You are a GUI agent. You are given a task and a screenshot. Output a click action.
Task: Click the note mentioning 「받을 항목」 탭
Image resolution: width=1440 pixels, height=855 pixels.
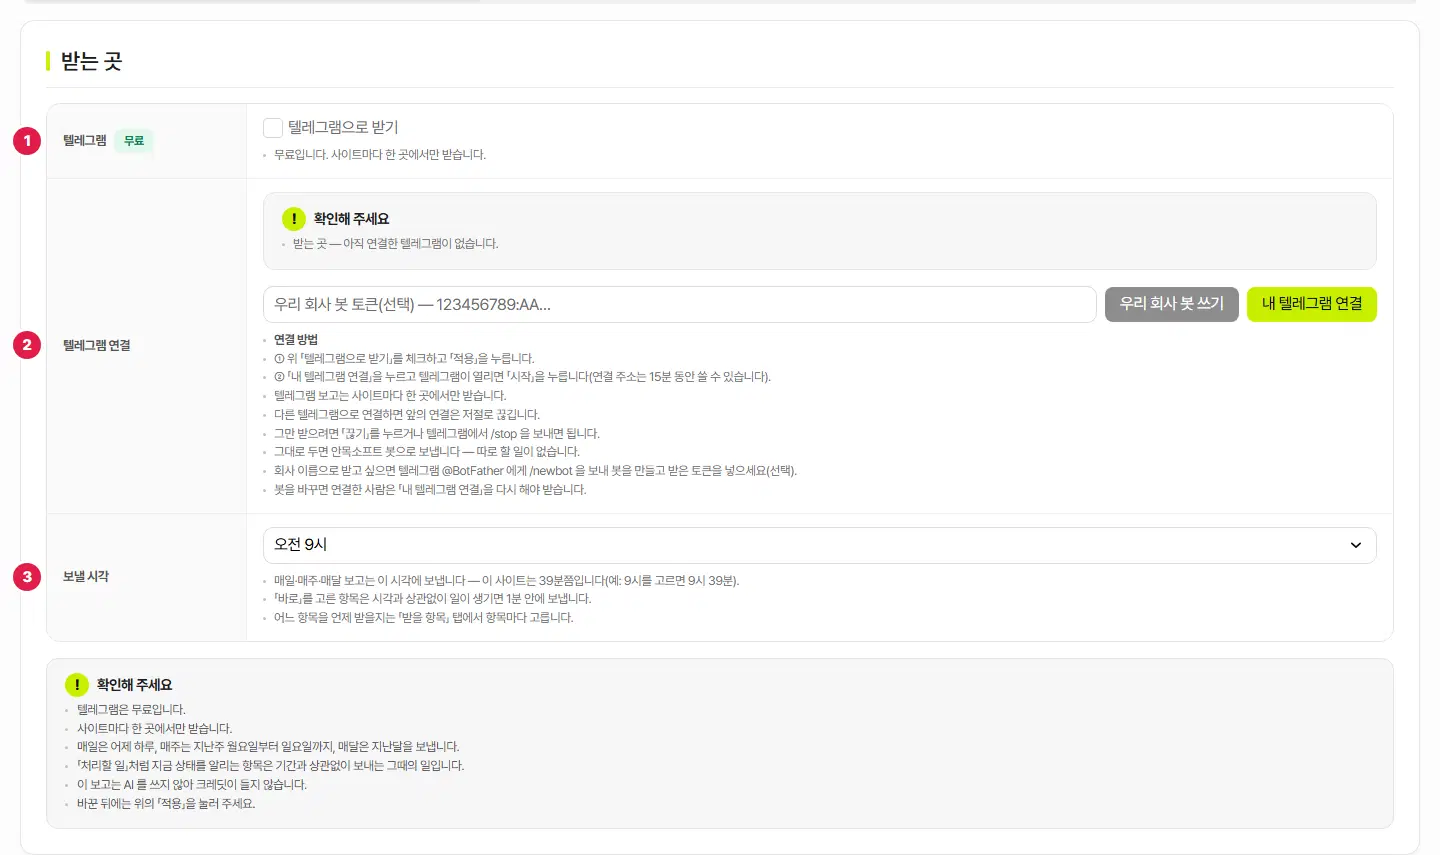click(424, 618)
